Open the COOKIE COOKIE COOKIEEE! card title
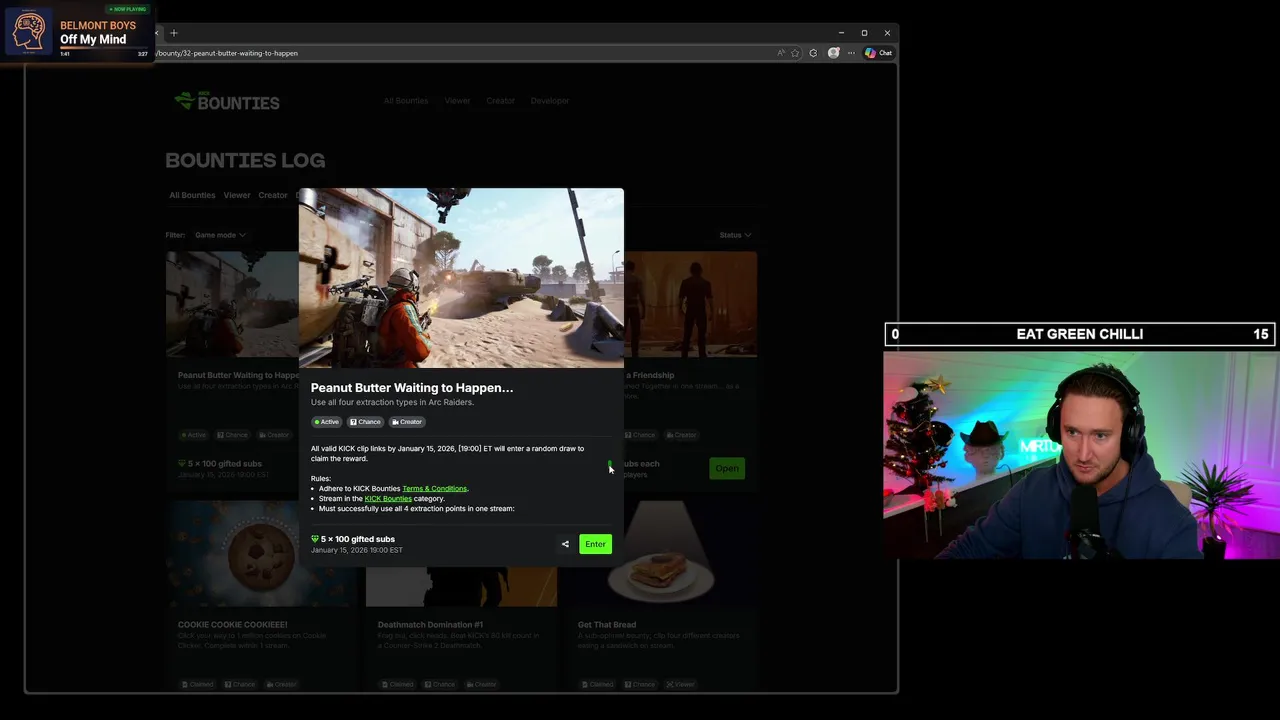This screenshot has width=1280, height=720. tap(232, 625)
